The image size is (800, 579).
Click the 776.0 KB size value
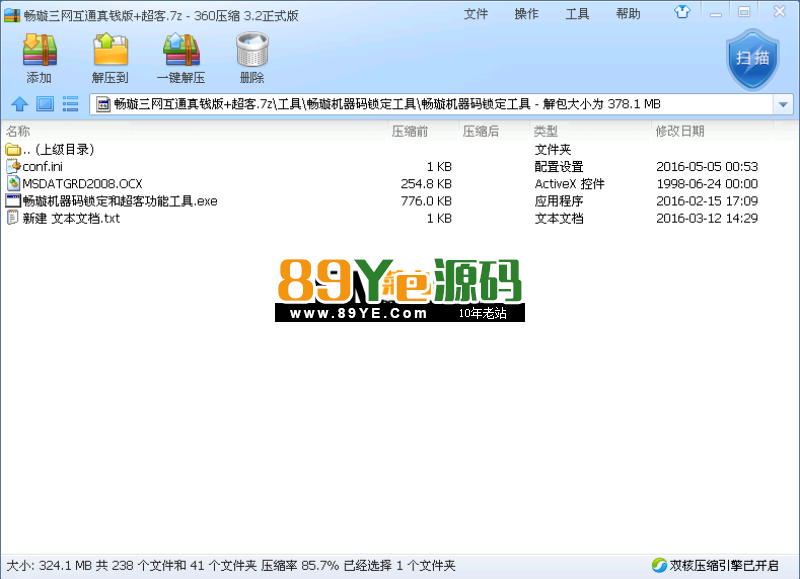[x=426, y=201]
